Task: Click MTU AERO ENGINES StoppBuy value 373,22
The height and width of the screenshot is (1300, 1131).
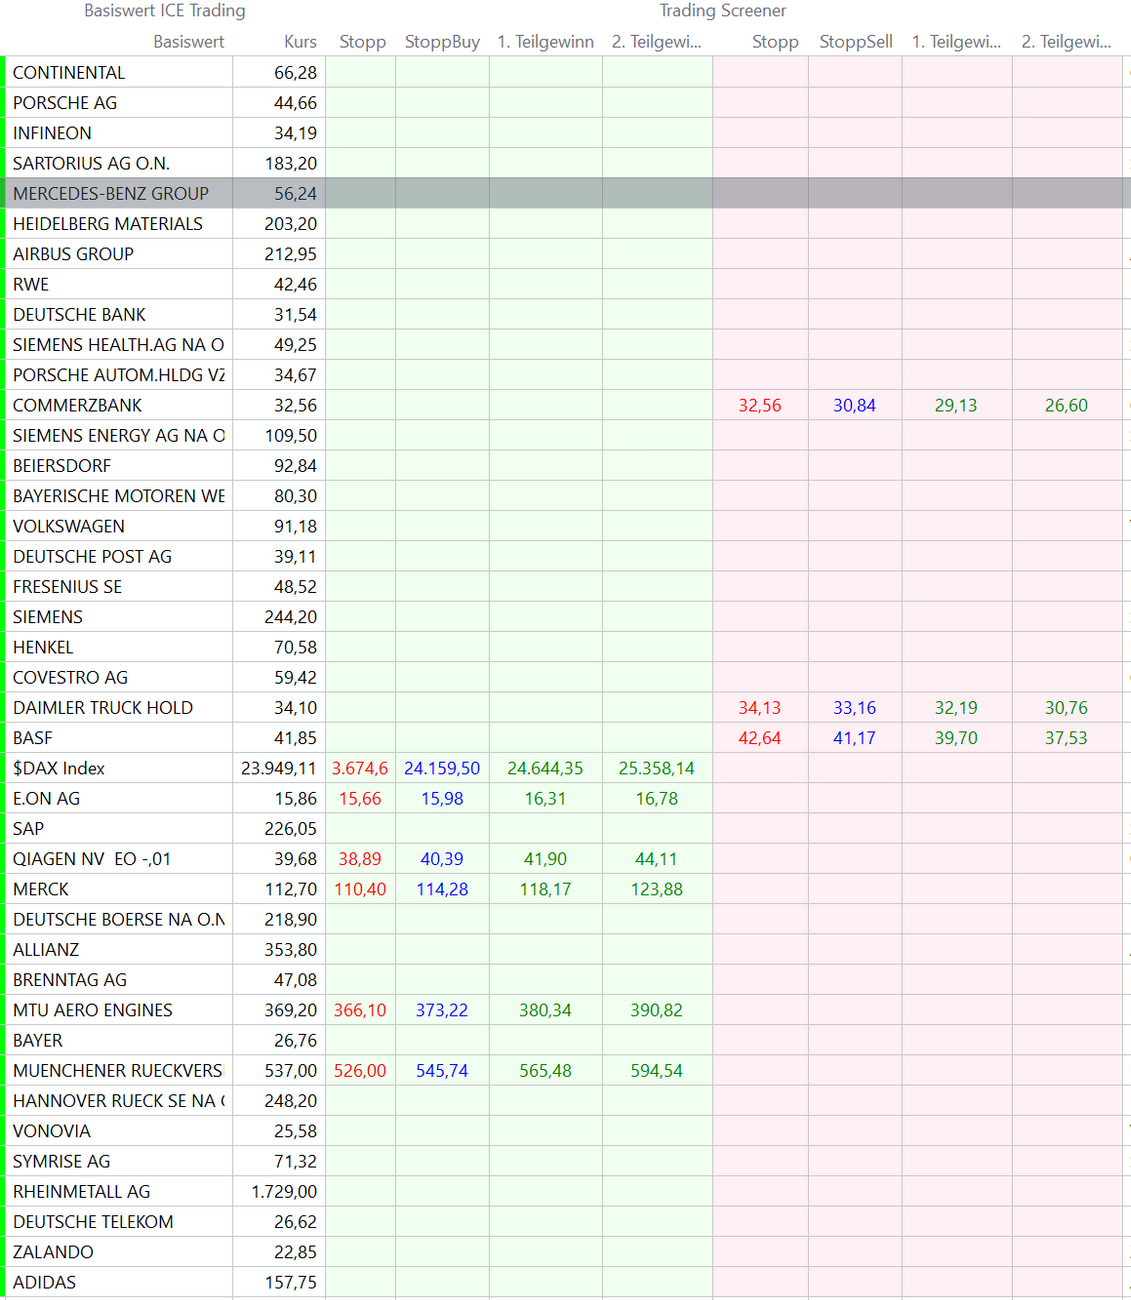Action: [x=442, y=1011]
